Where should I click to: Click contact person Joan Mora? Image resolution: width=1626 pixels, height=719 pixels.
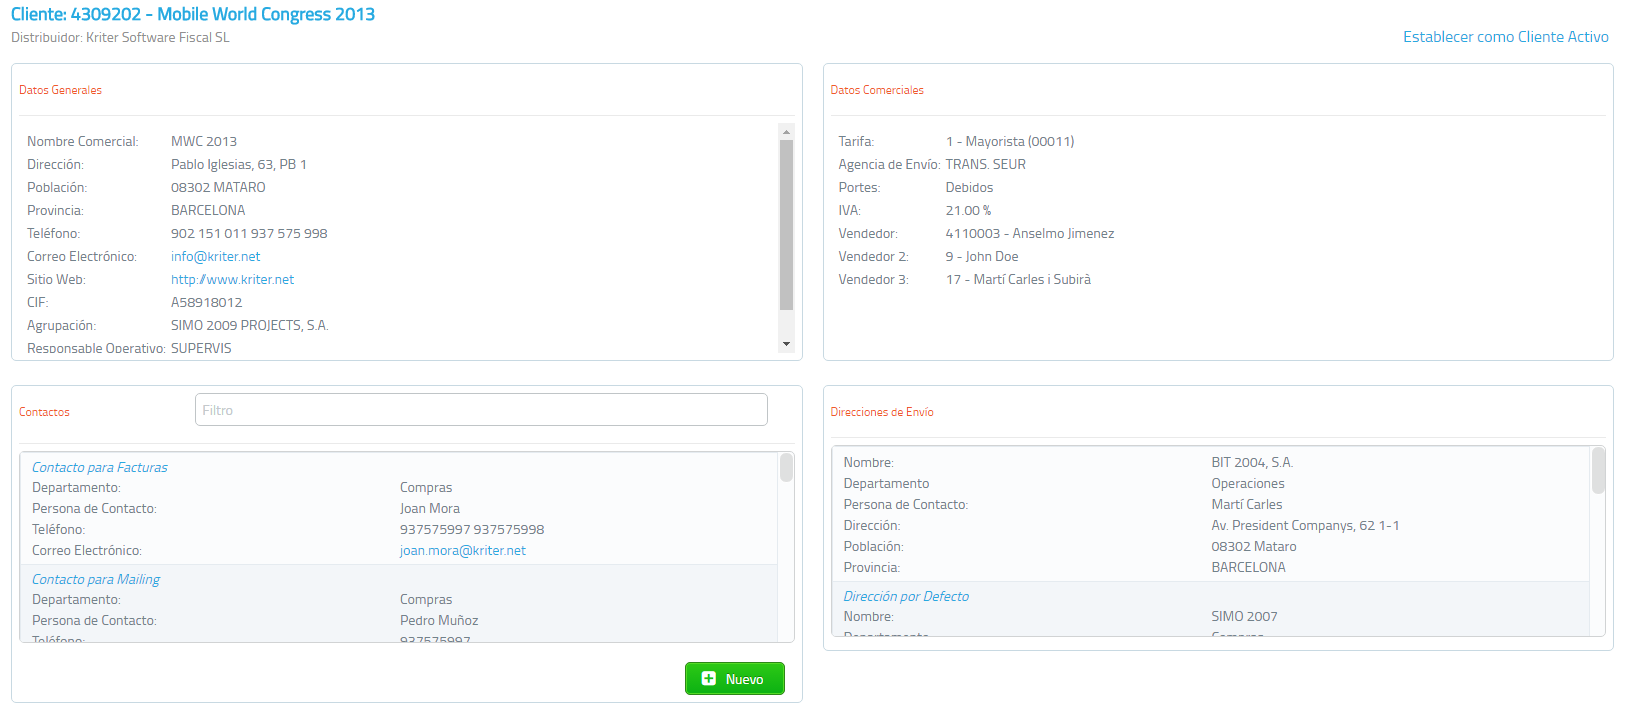pos(430,509)
